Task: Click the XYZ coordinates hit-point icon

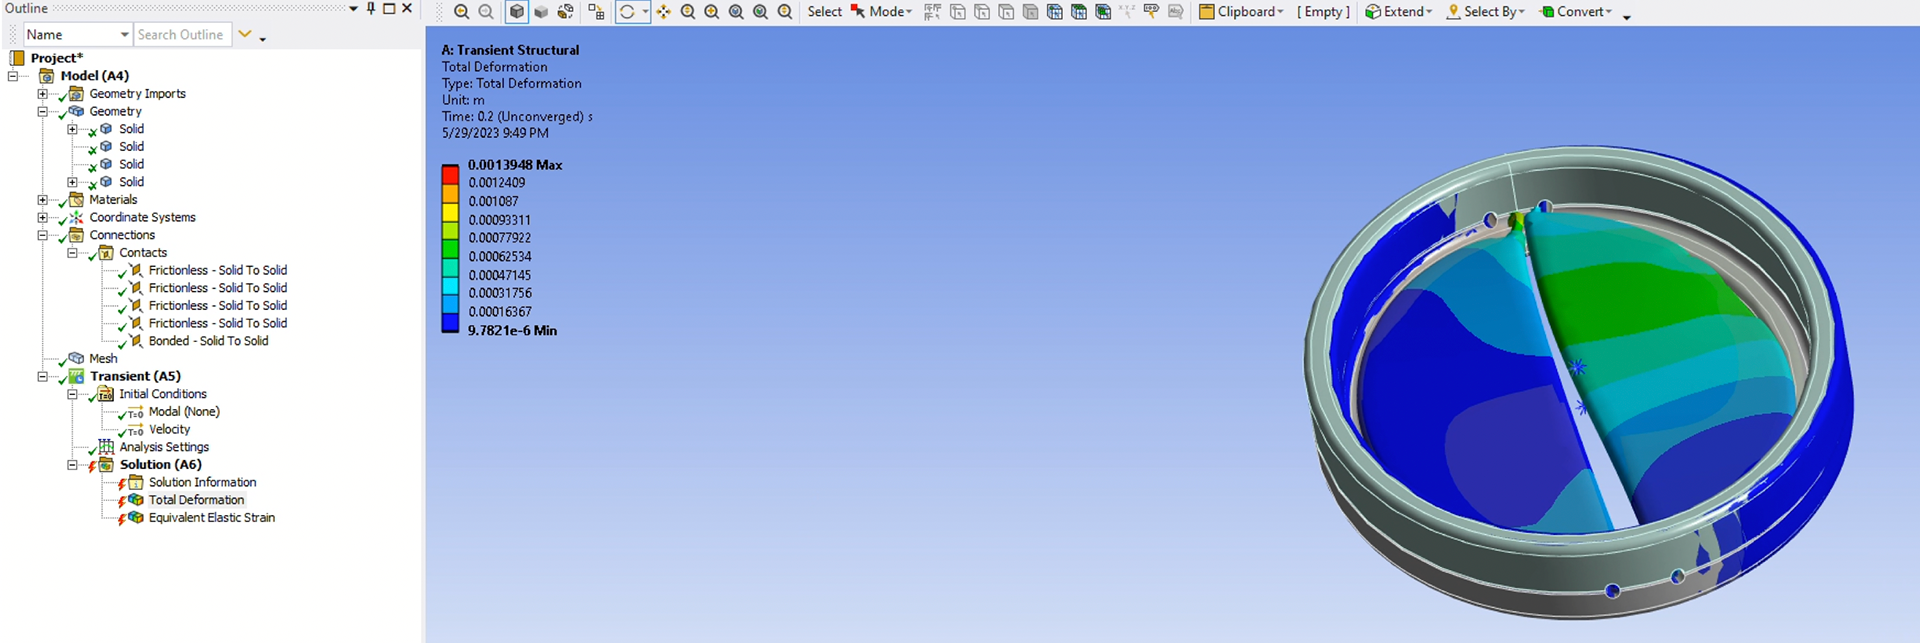Action: click(x=1127, y=12)
